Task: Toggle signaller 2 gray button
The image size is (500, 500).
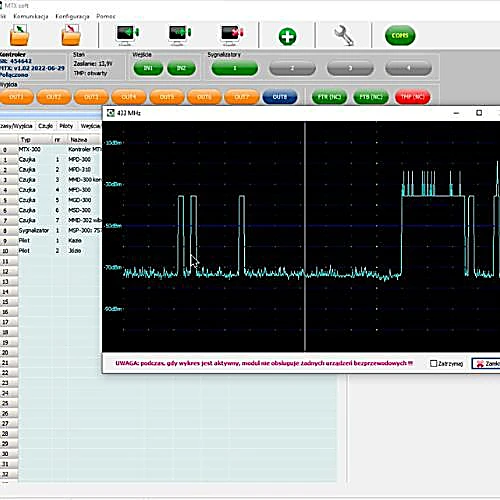Action: (x=292, y=68)
